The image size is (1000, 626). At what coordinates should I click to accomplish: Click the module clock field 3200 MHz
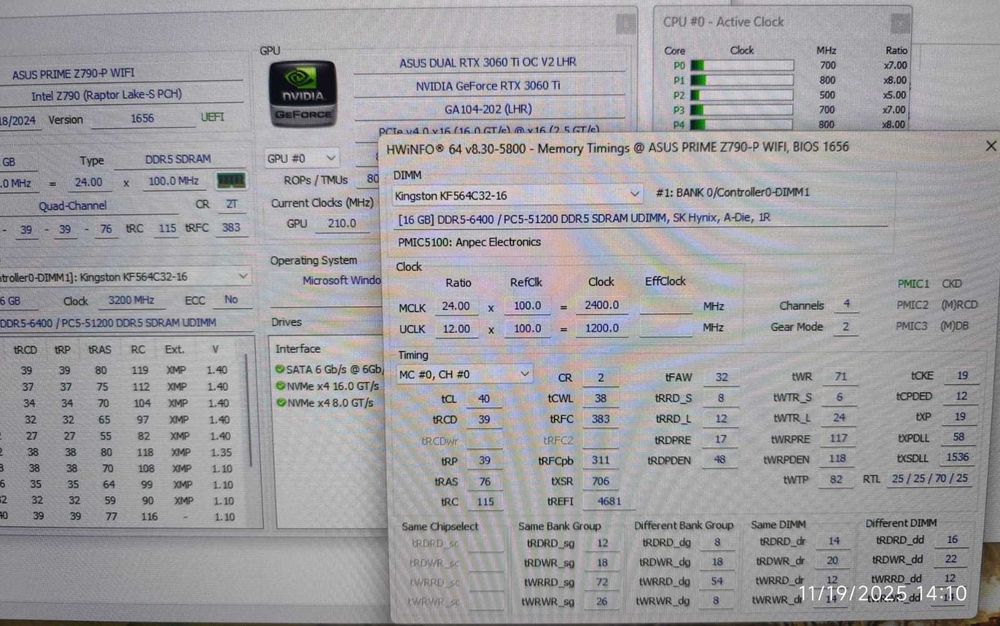pyautogui.click(x=131, y=300)
